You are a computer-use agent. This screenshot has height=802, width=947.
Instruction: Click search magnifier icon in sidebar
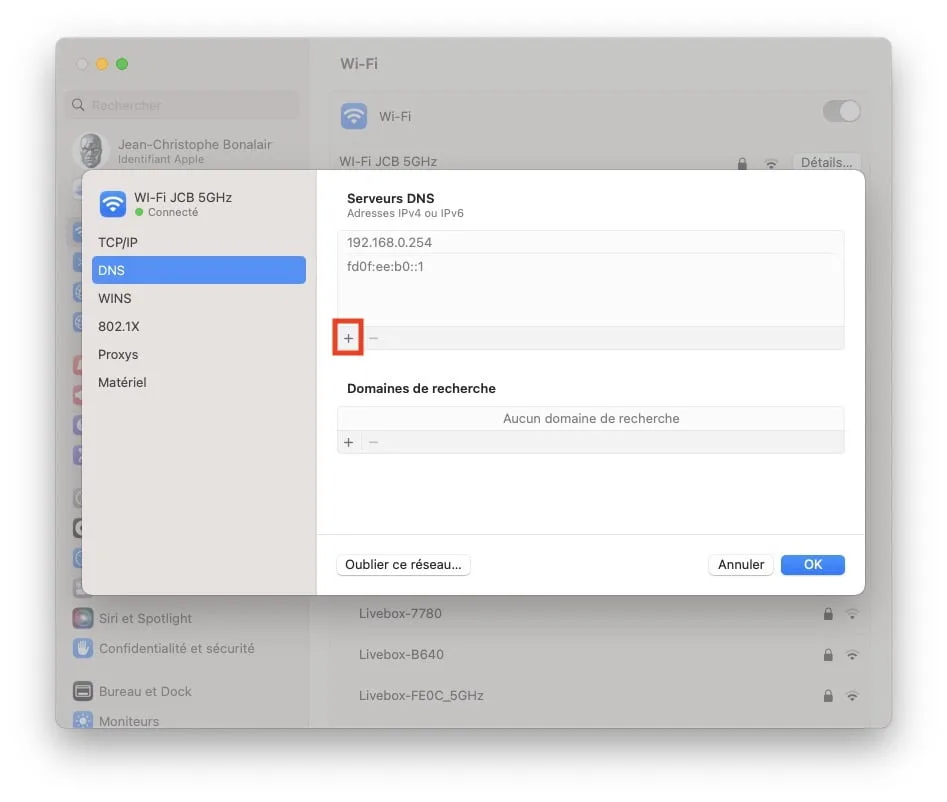[x=78, y=105]
